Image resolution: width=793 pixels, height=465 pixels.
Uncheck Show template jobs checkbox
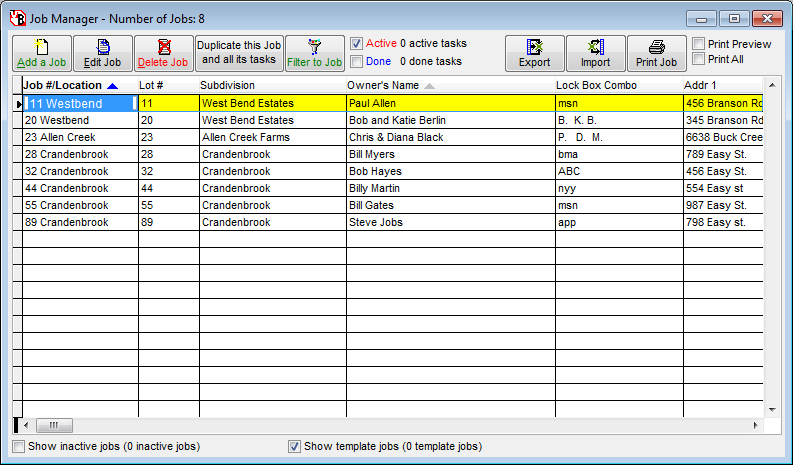294,446
